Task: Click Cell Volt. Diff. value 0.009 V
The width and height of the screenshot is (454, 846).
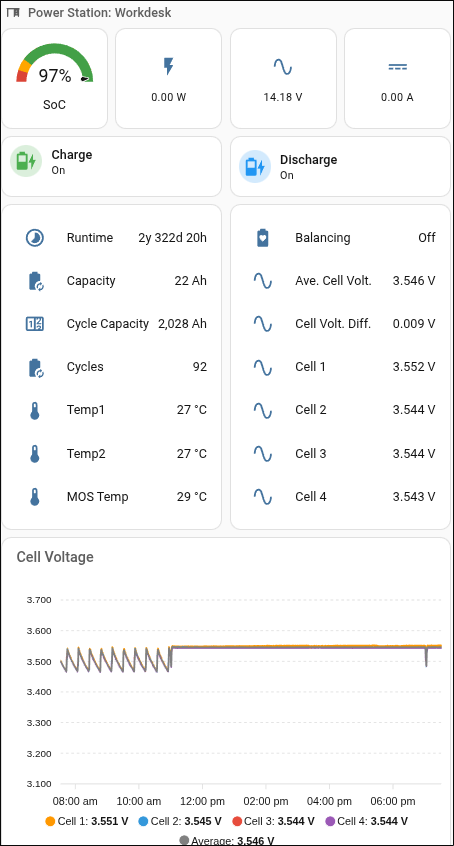Action: tap(414, 324)
